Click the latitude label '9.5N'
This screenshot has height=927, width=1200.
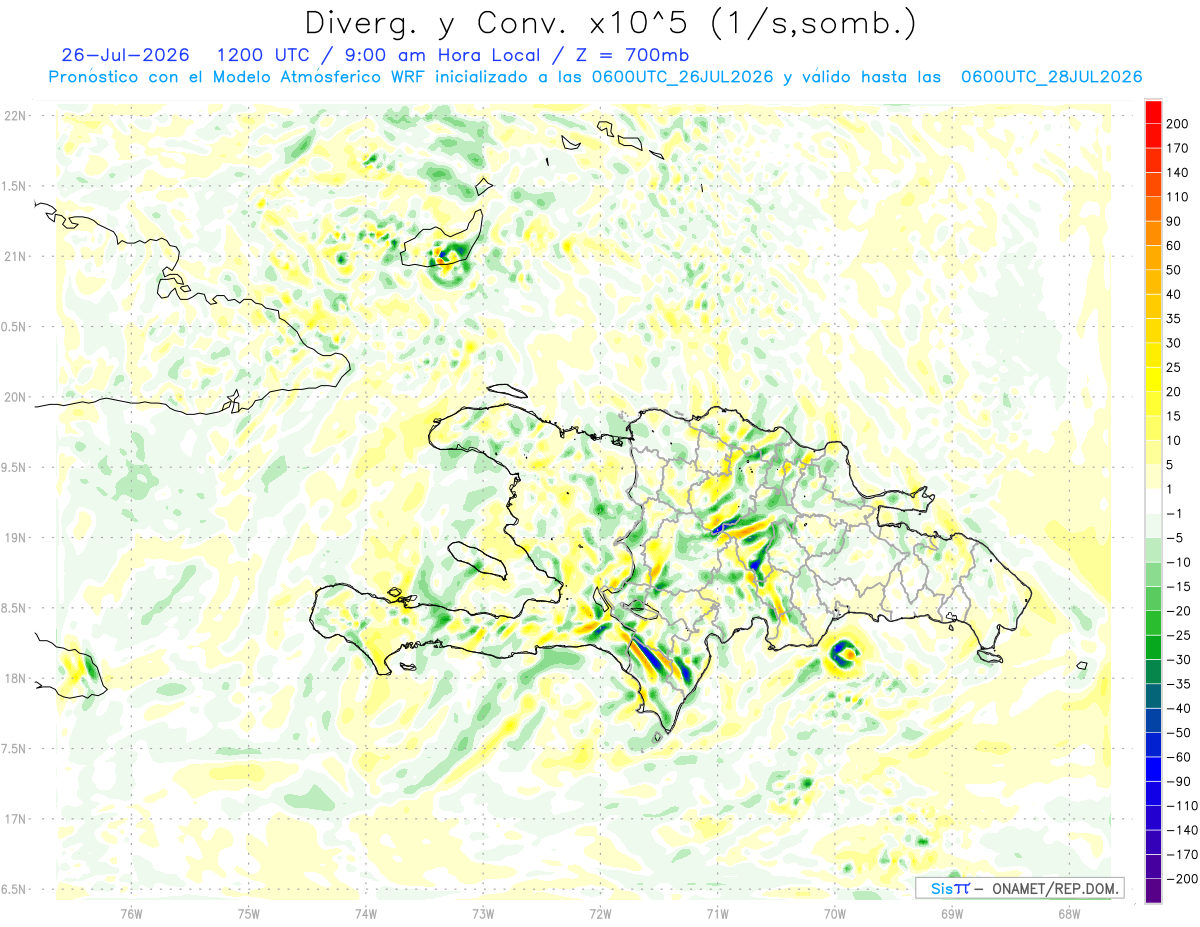coord(13,467)
